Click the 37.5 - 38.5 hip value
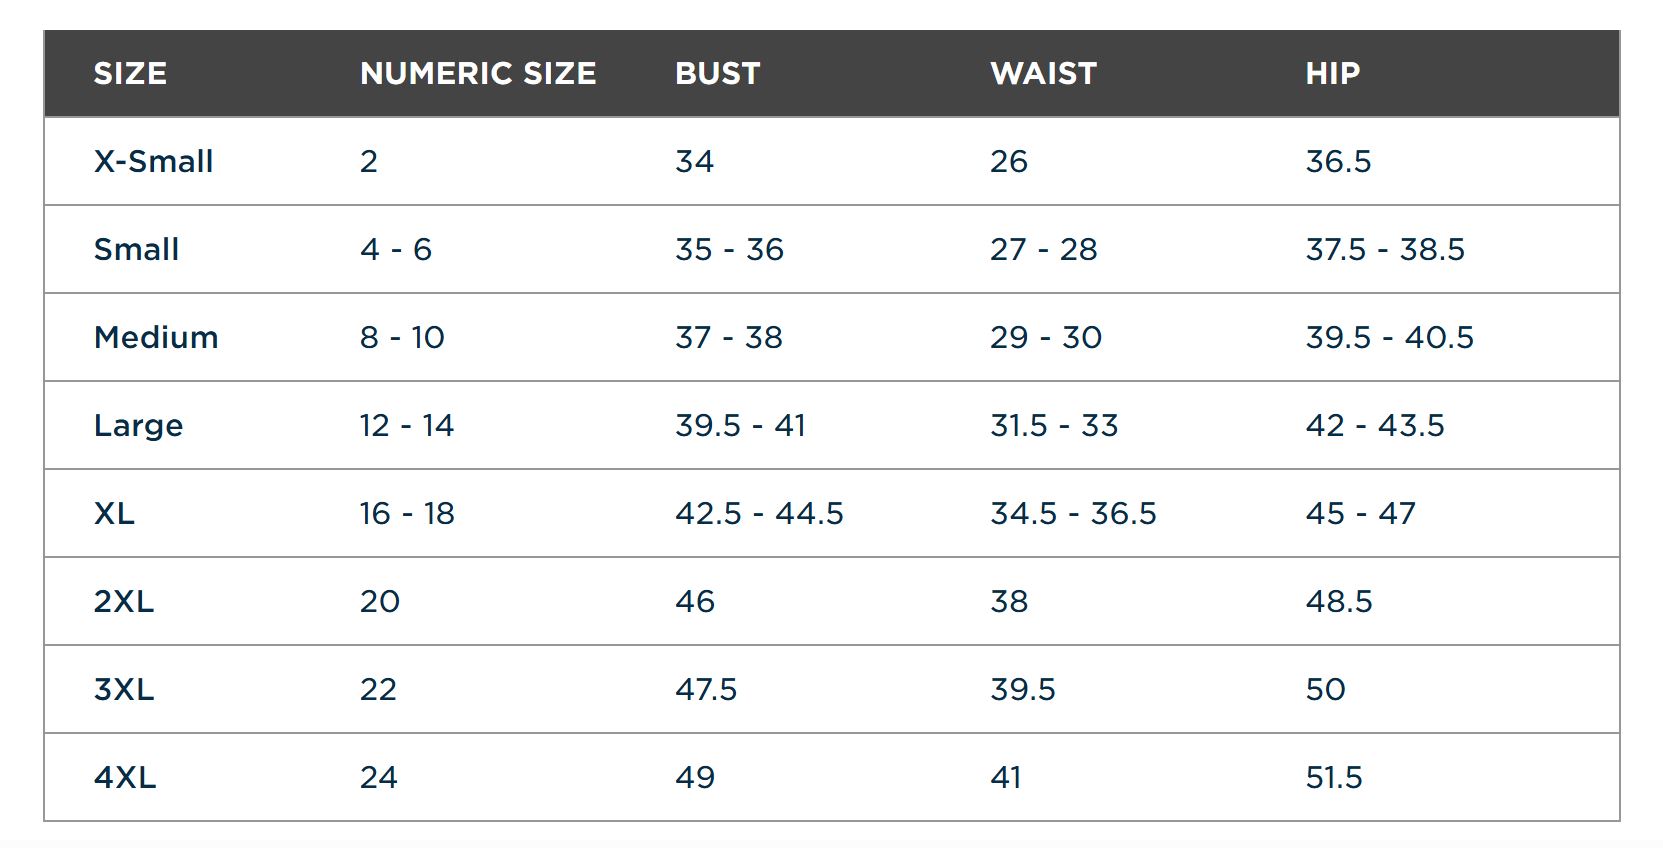The width and height of the screenshot is (1663, 848). click(x=1385, y=250)
